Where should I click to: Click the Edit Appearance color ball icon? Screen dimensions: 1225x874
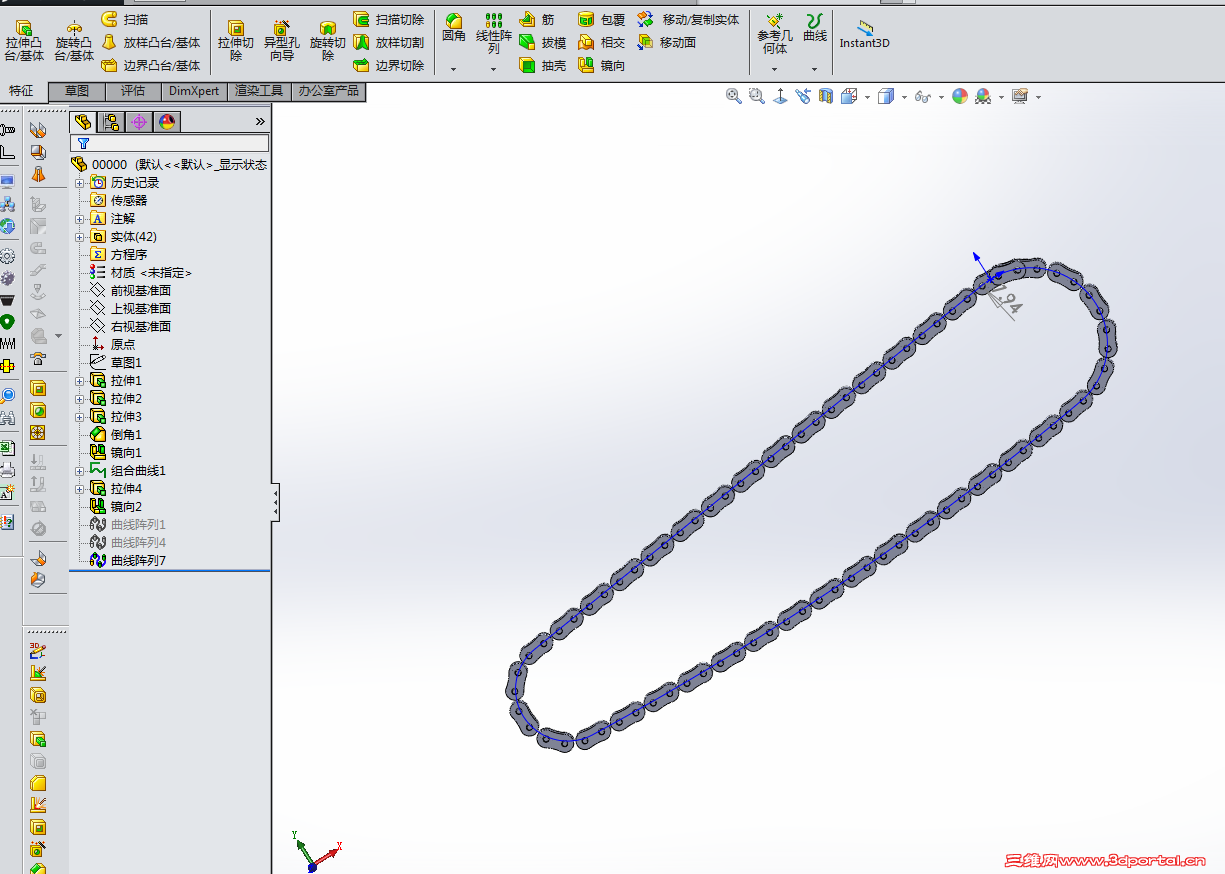pos(960,96)
